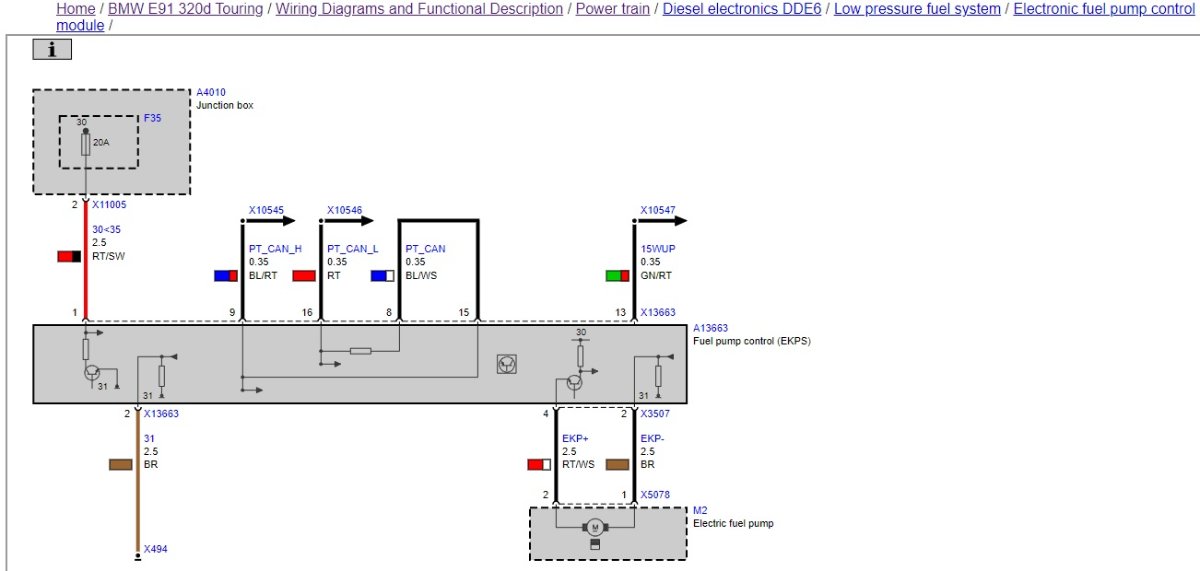Viewport: 1200px width, 571px height.
Task: Click the A13663 fuel pump control label
Action: (711, 328)
